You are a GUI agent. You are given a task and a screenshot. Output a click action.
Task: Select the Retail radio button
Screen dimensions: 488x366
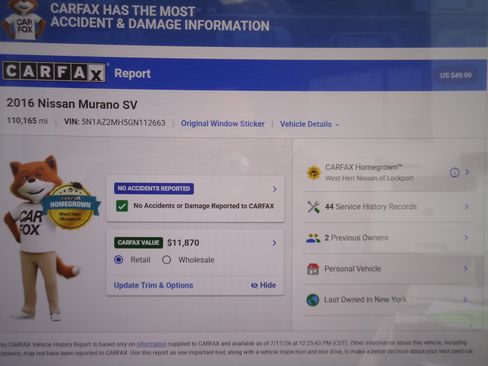coord(119,260)
